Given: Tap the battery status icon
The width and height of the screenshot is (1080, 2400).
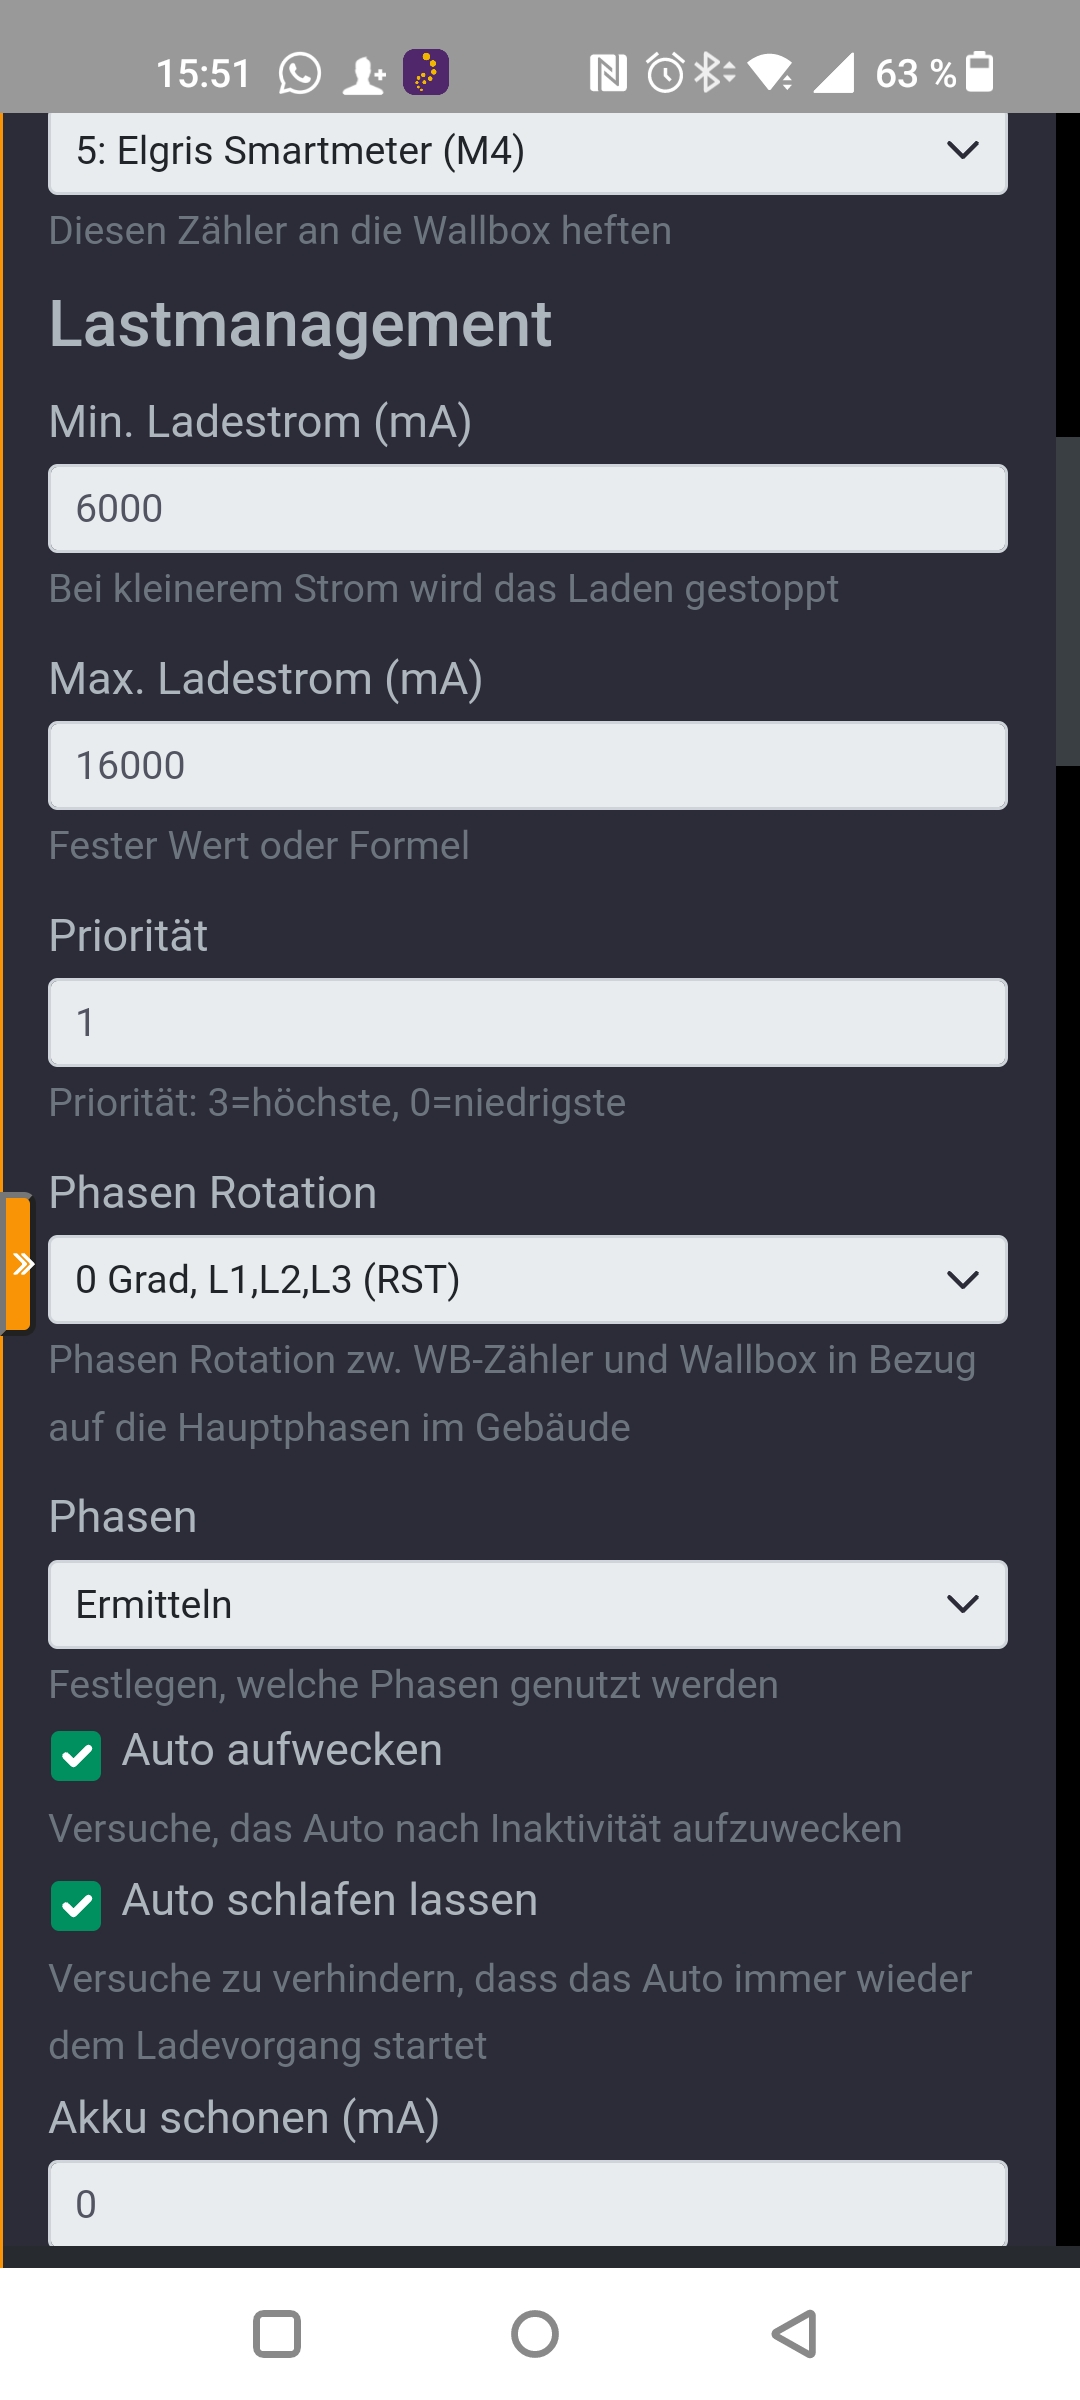Looking at the screenshot, I should click(x=980, y=72).
